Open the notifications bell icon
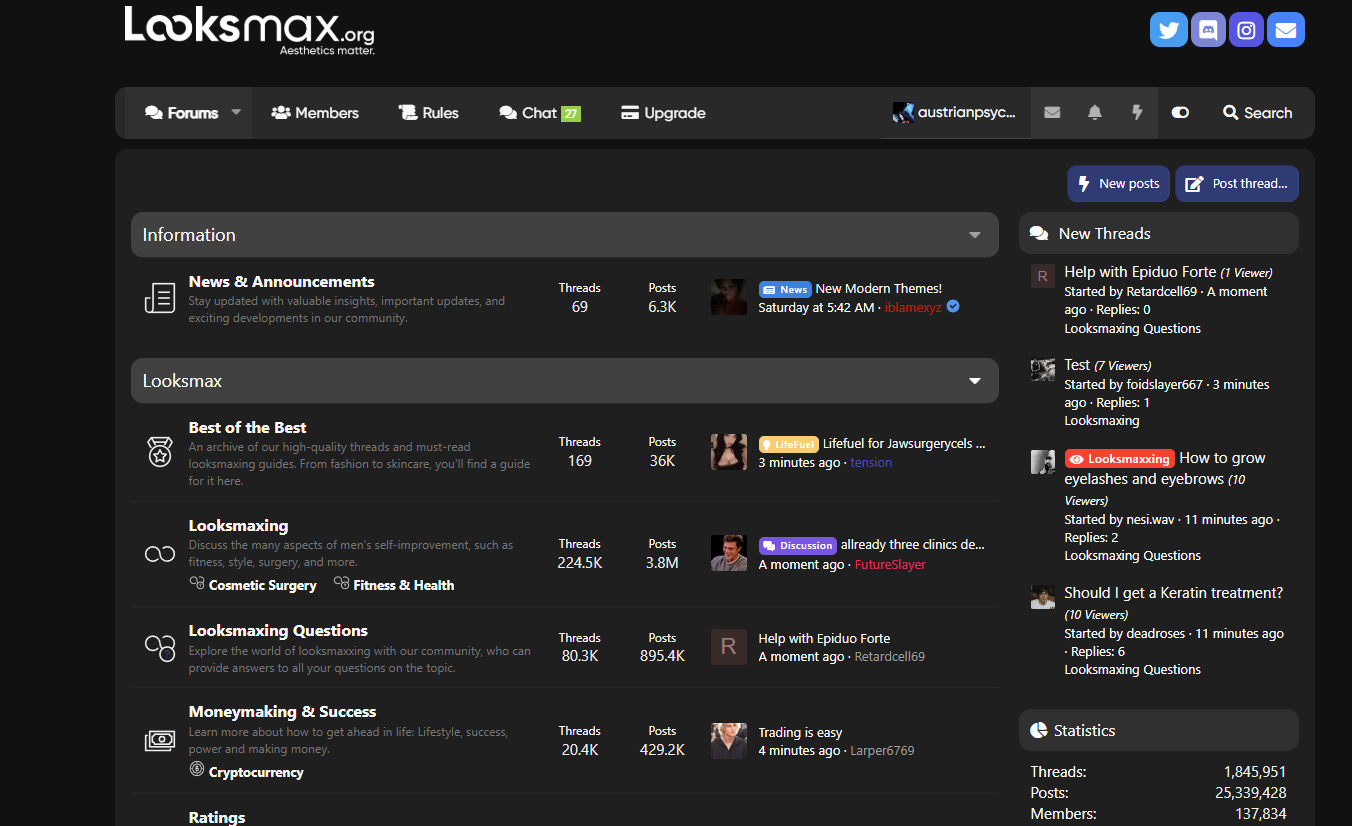Screen dimensions: 1352x826 point(1095,113)
